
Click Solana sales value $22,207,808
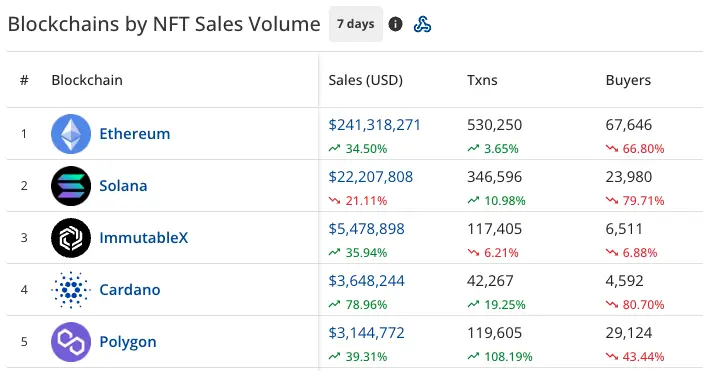(x=370, y=177)
